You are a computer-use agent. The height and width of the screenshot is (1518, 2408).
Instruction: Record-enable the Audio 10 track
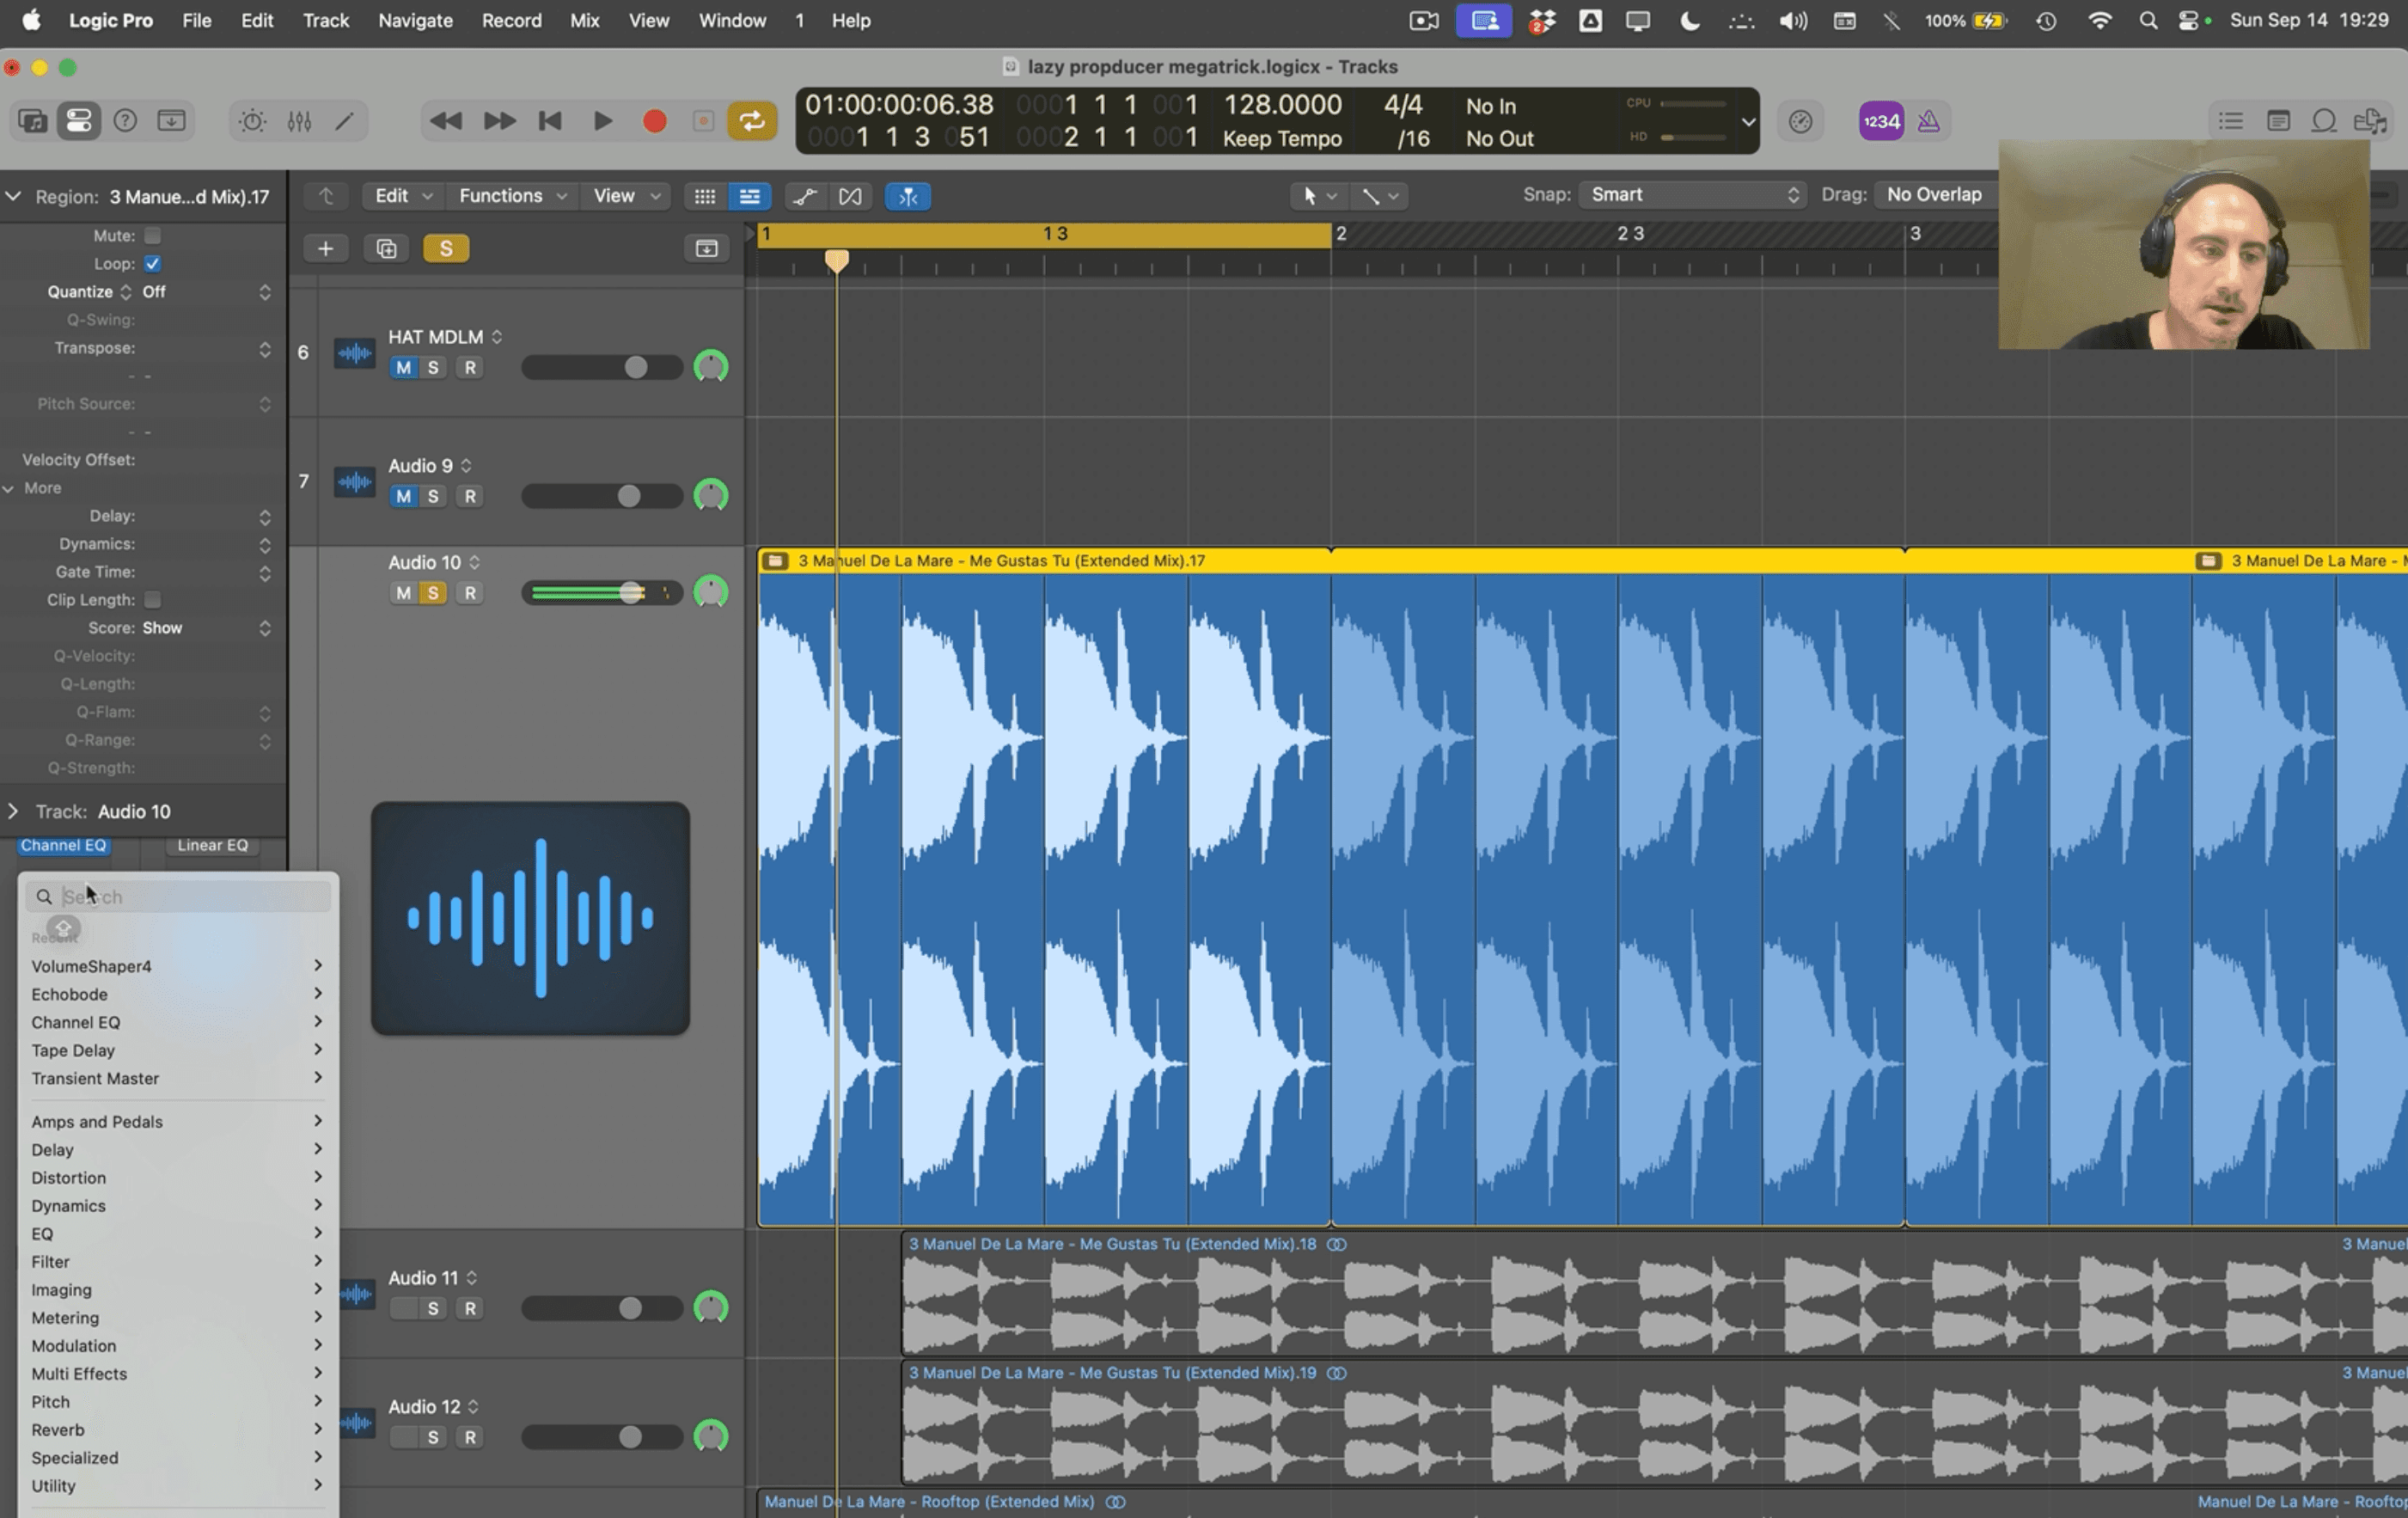click(x=470, y=593)
